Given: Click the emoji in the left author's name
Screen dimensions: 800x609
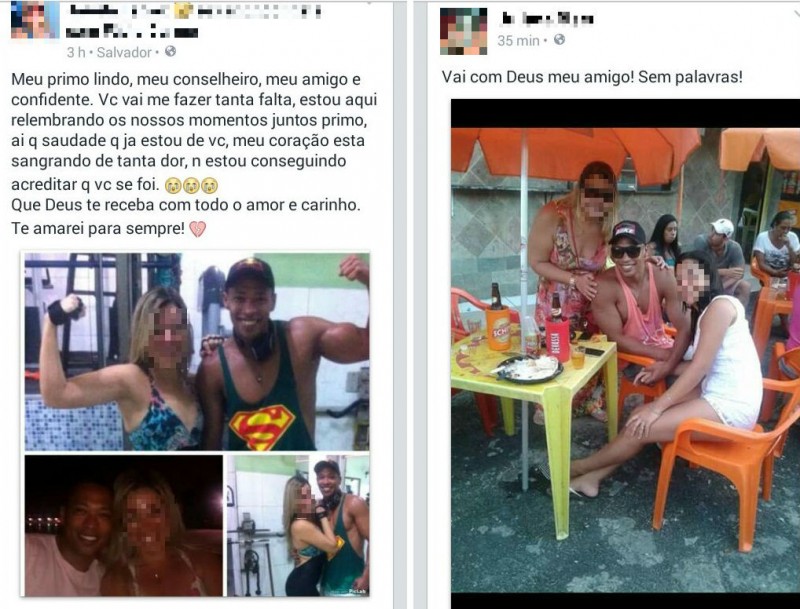Looking at the screenshot, I should [x=183, y=11].
